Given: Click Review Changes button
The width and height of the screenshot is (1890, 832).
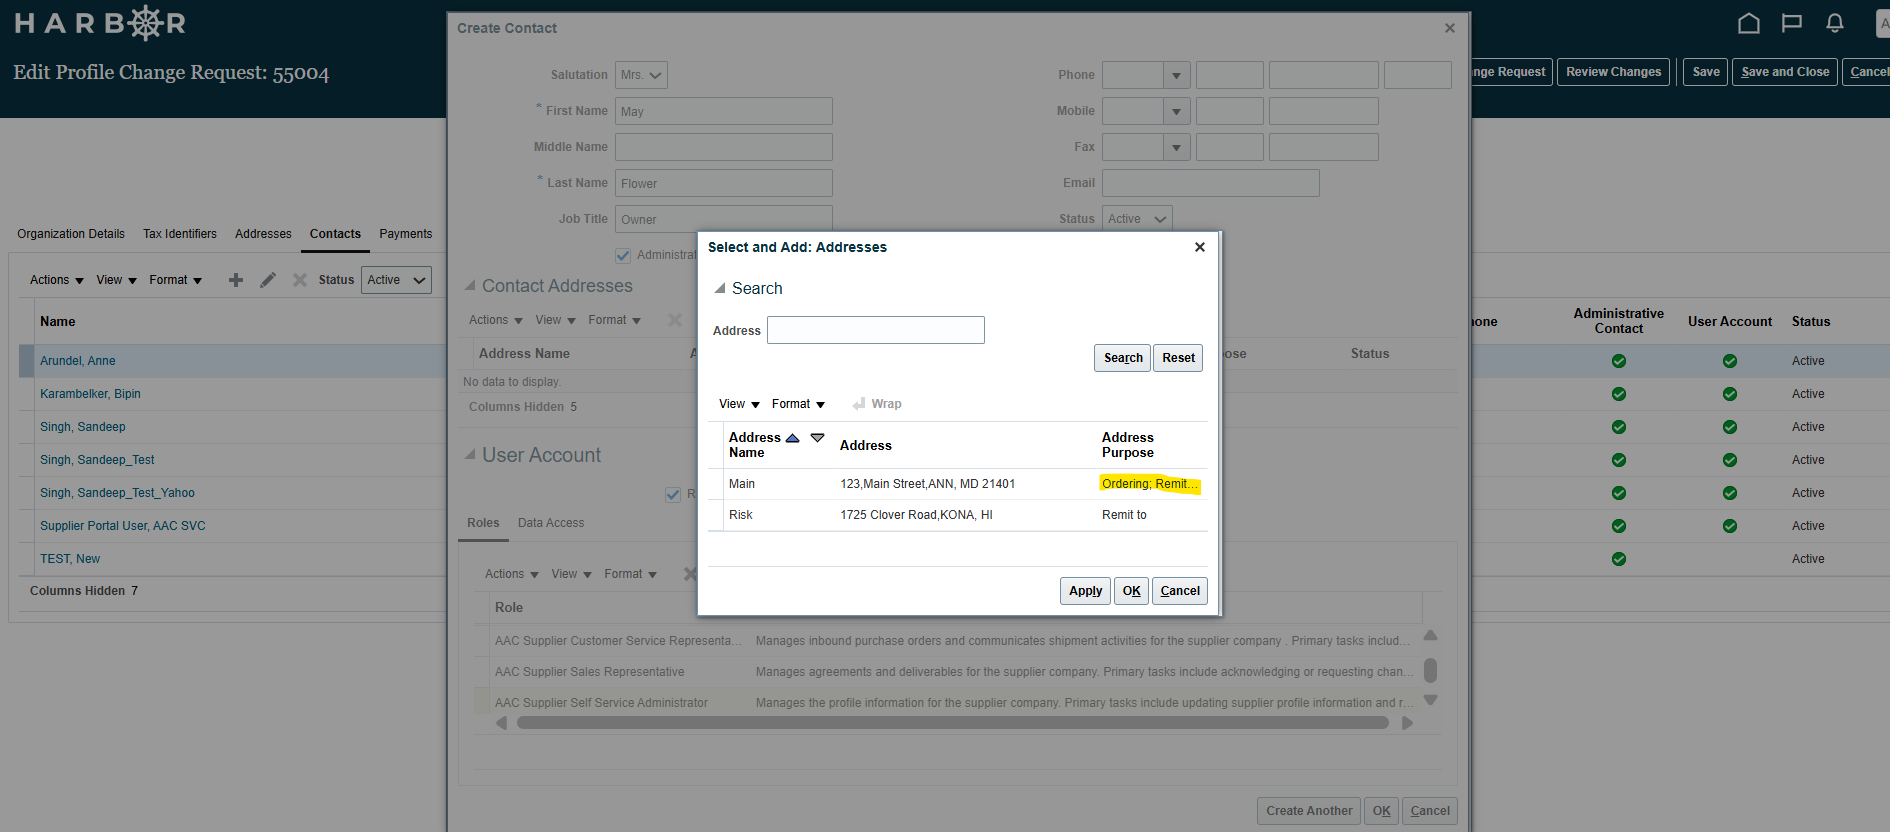Looking at the screenshot, I should tap(1613, 72).
